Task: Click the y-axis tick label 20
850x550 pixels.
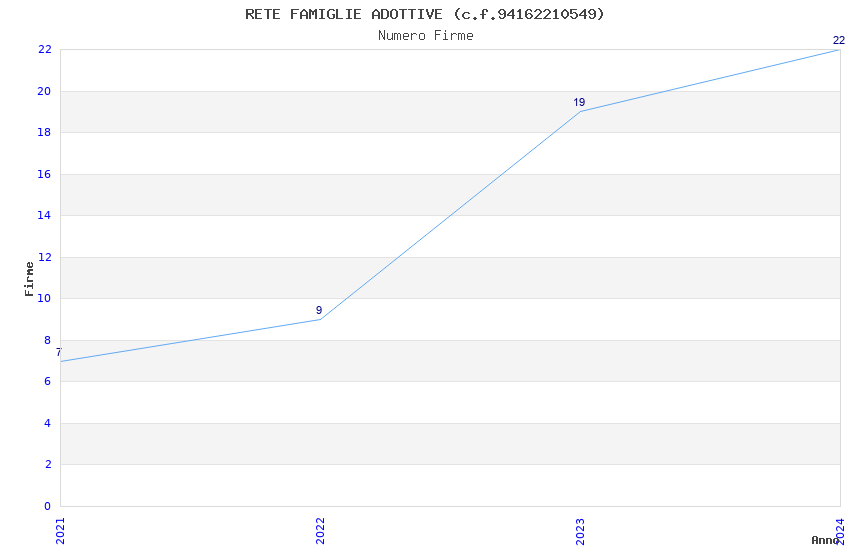Action: point(44,91)
